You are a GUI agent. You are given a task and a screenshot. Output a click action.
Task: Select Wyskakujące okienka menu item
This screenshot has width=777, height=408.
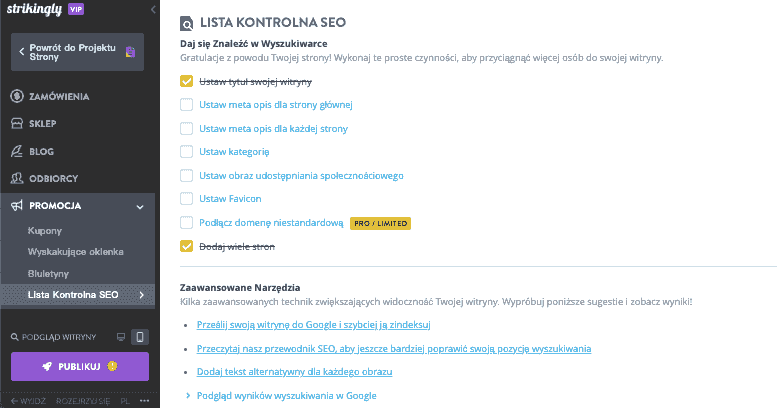(75, 252)
